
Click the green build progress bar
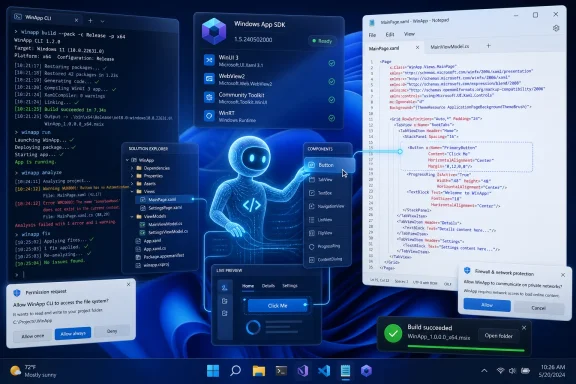coord(466,348)
